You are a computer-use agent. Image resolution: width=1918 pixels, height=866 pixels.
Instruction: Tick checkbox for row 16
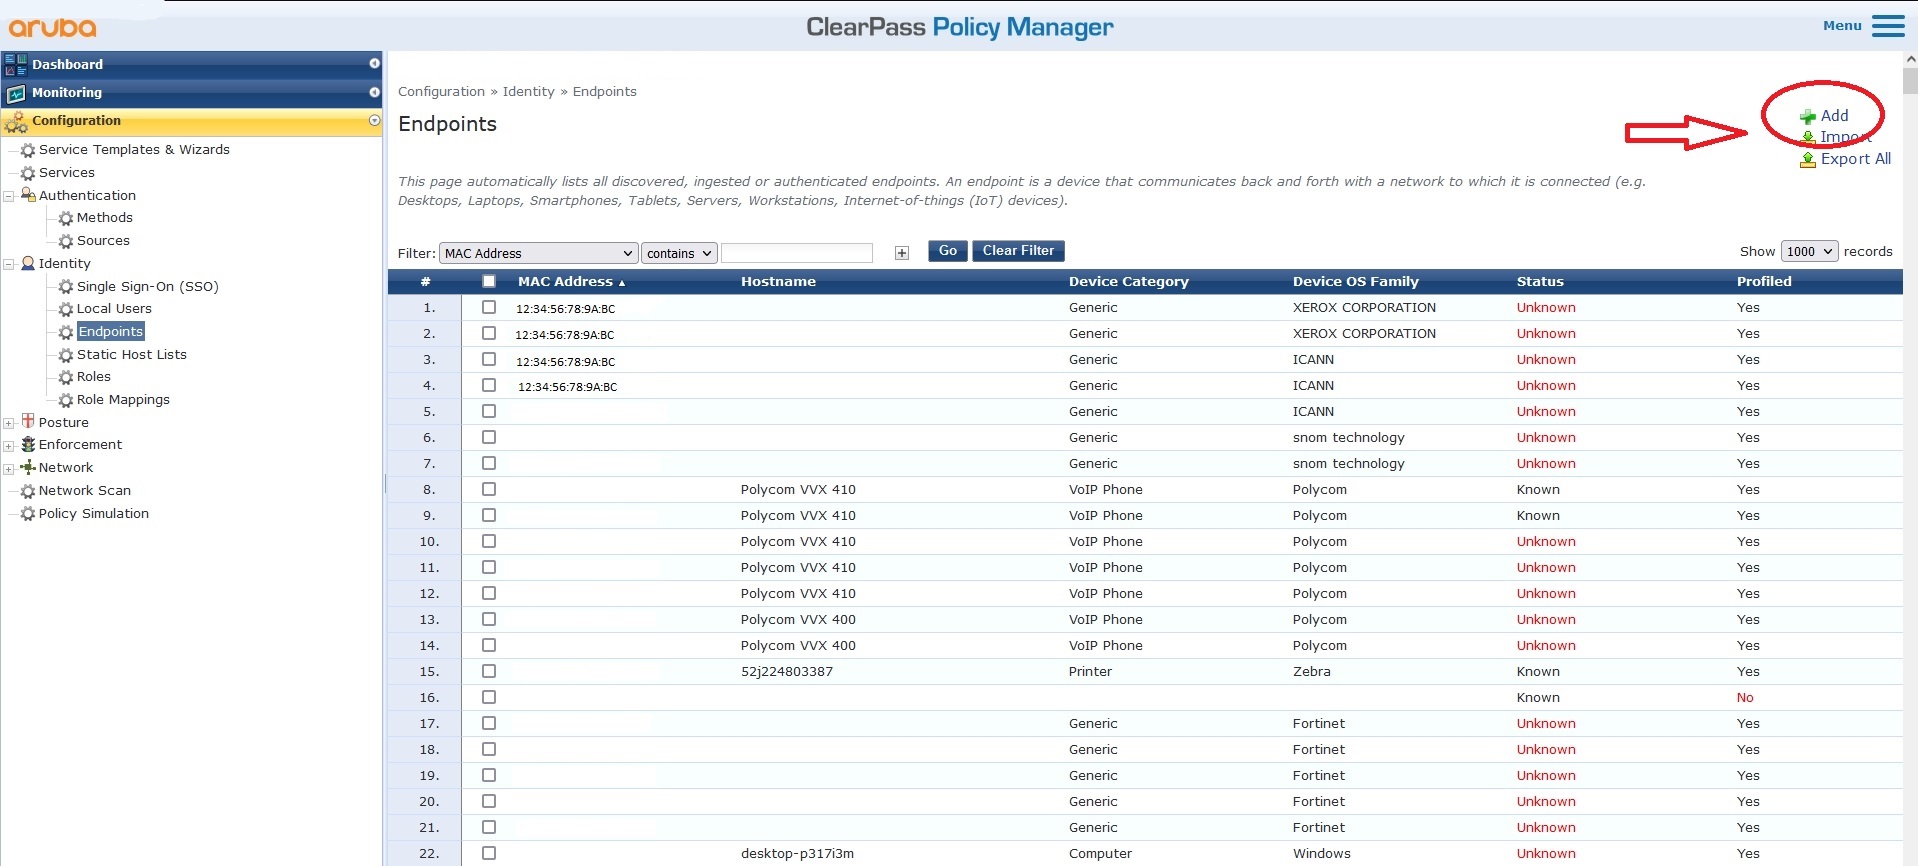point(489,697)
